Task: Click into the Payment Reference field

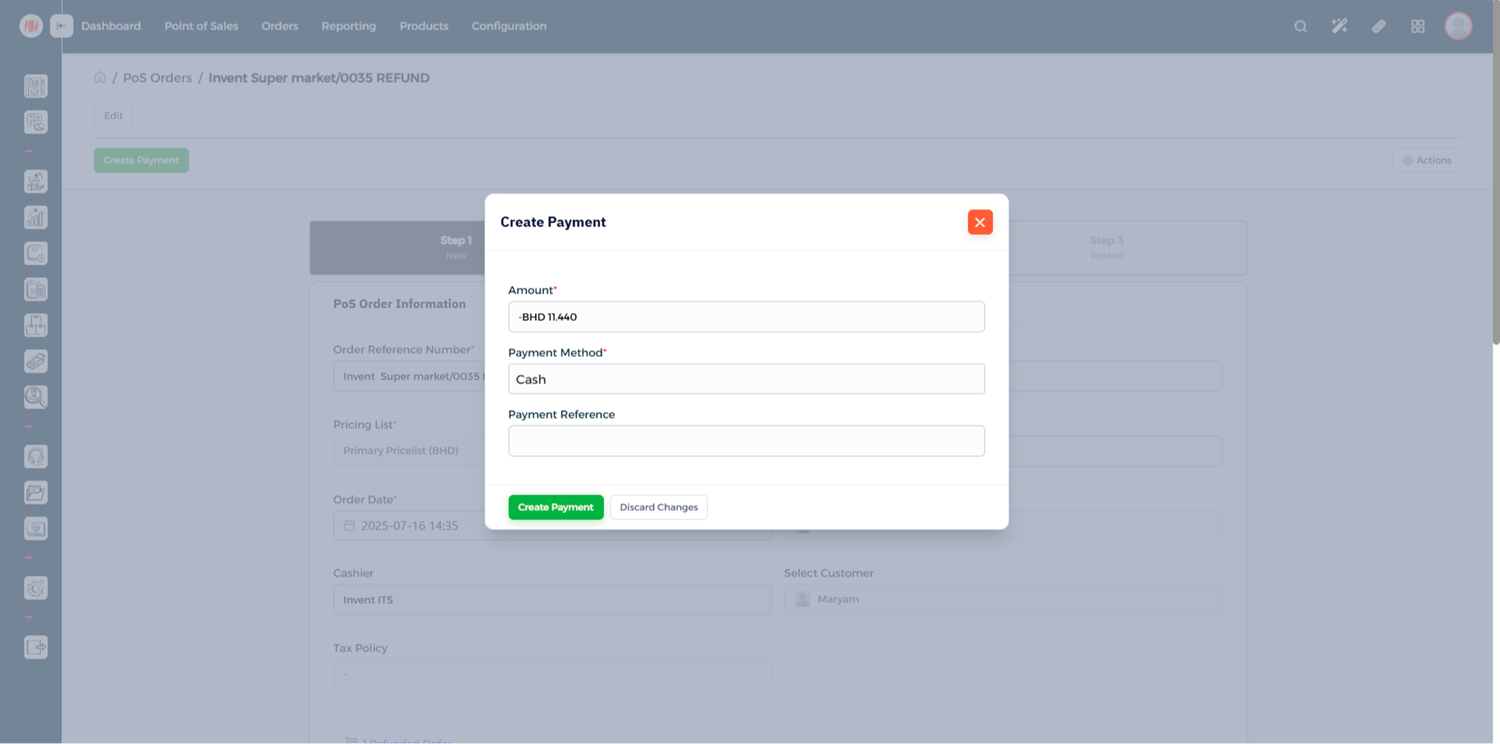Action: coord(746,441)
